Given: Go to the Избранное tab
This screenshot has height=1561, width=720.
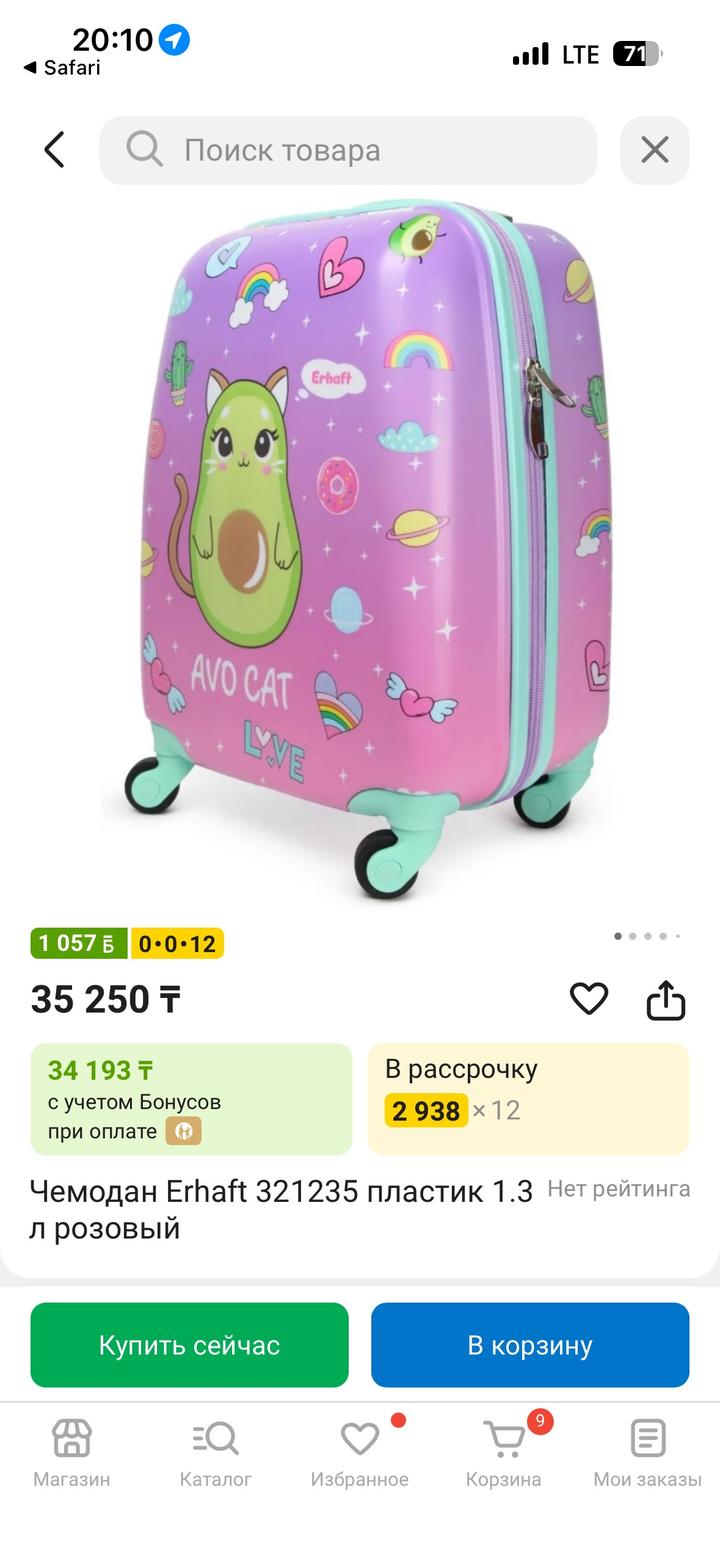Looking at the screenshot, I should point(360,1453).
